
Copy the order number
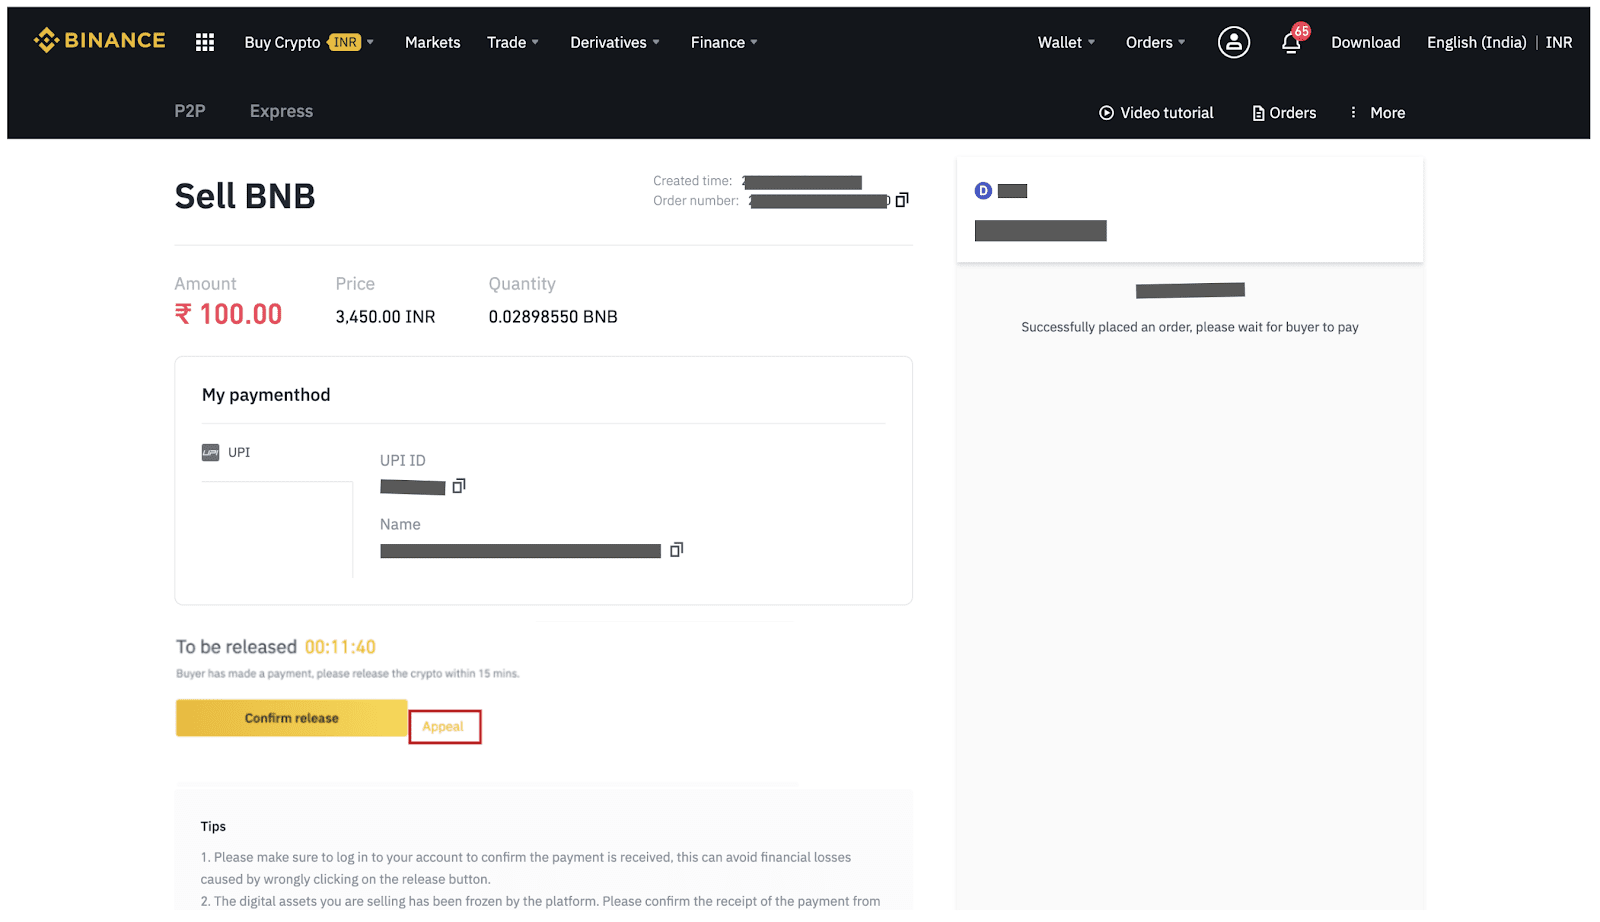(902, 200)
